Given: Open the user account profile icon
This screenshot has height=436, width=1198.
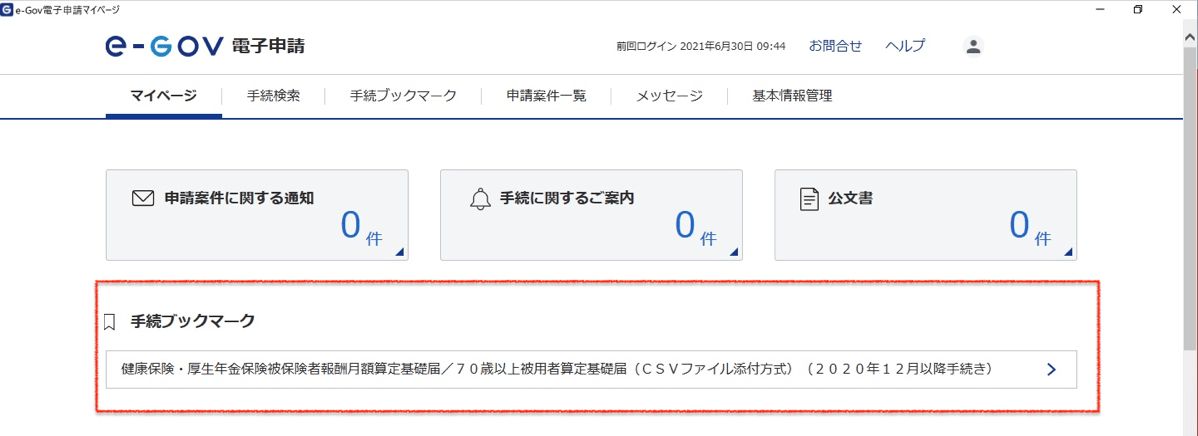Looking at the screenshot, I should click(973, 46).
